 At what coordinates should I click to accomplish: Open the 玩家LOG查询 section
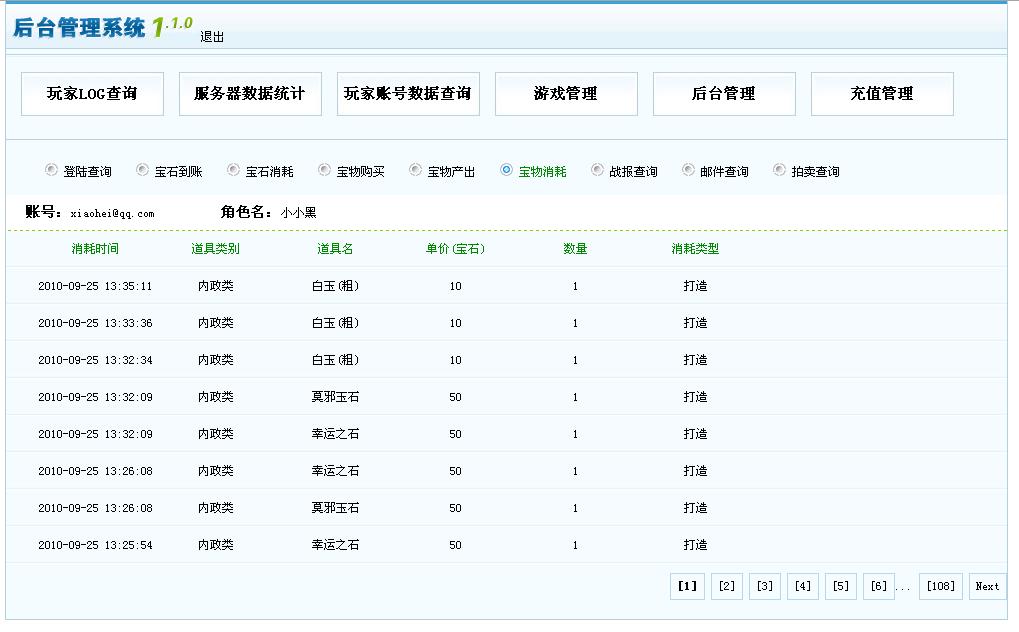[92, 94]
